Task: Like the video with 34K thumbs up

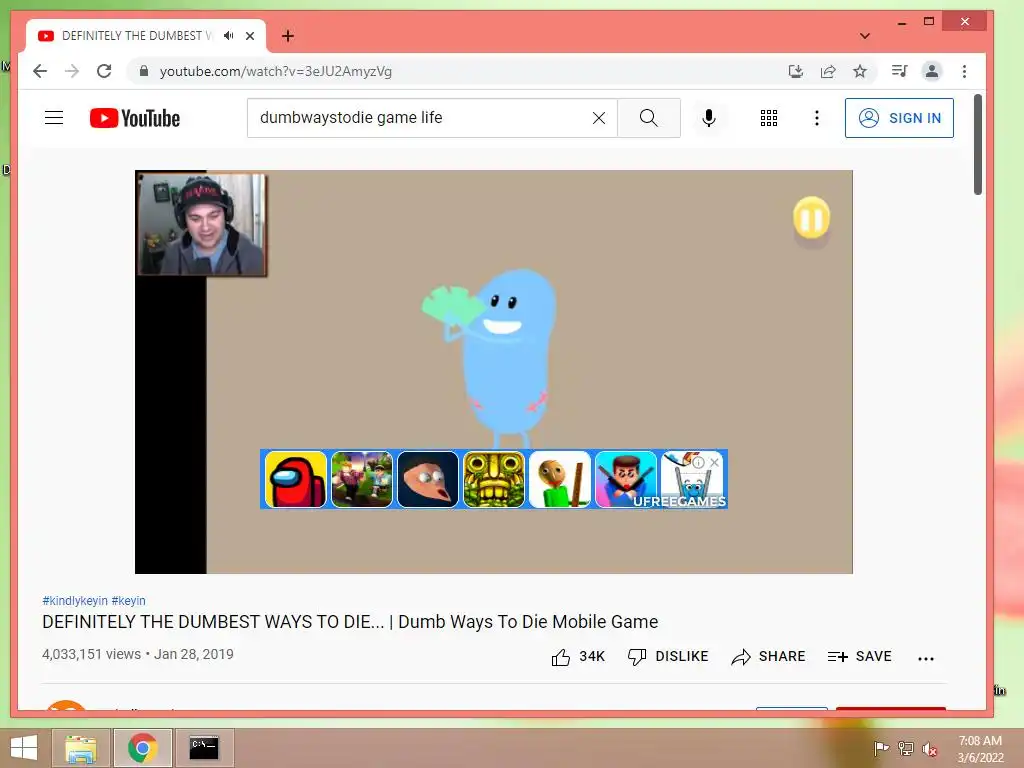Action: tap(579, 656)
